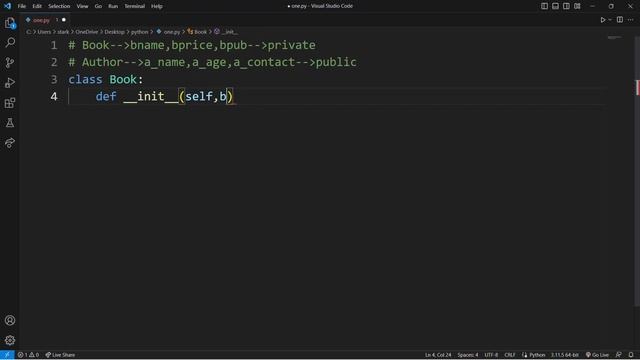Toggle the bottom panel layout icon
This screenshot has height=360, width=640.
[556, 6]
